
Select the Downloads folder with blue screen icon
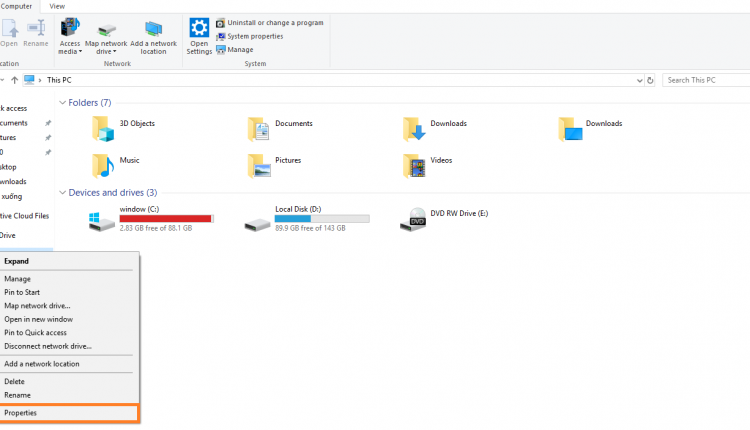(570, 129)
